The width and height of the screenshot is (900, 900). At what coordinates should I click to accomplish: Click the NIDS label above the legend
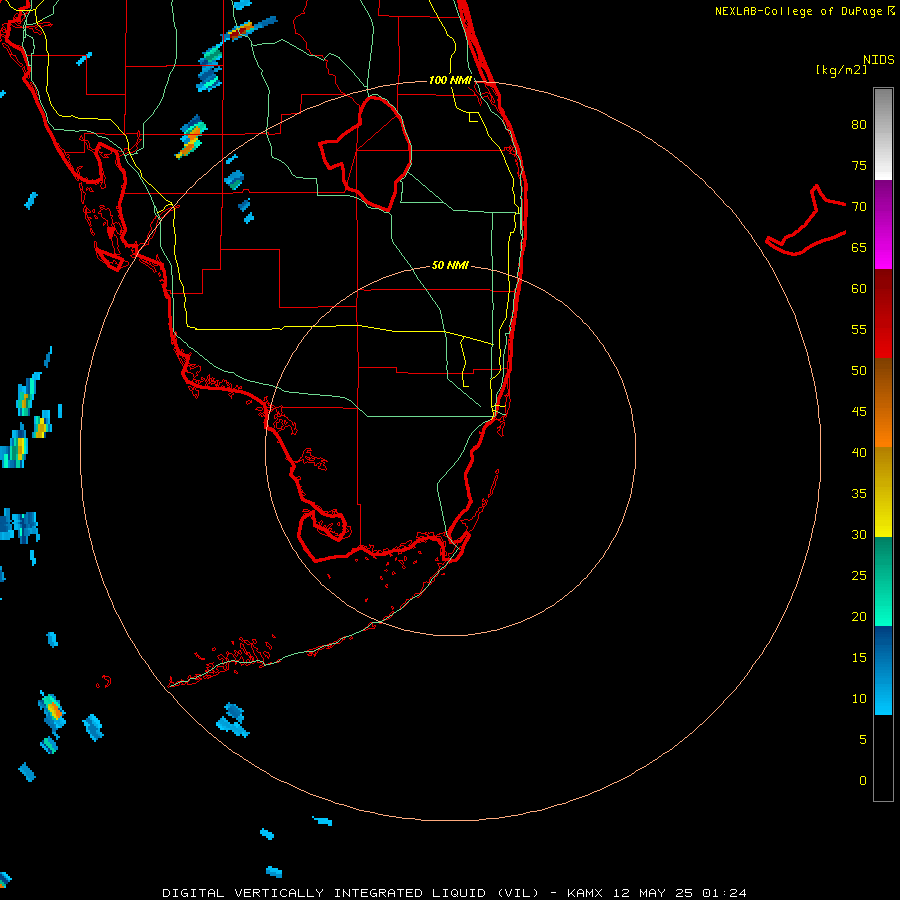click(x=879, y=60)
